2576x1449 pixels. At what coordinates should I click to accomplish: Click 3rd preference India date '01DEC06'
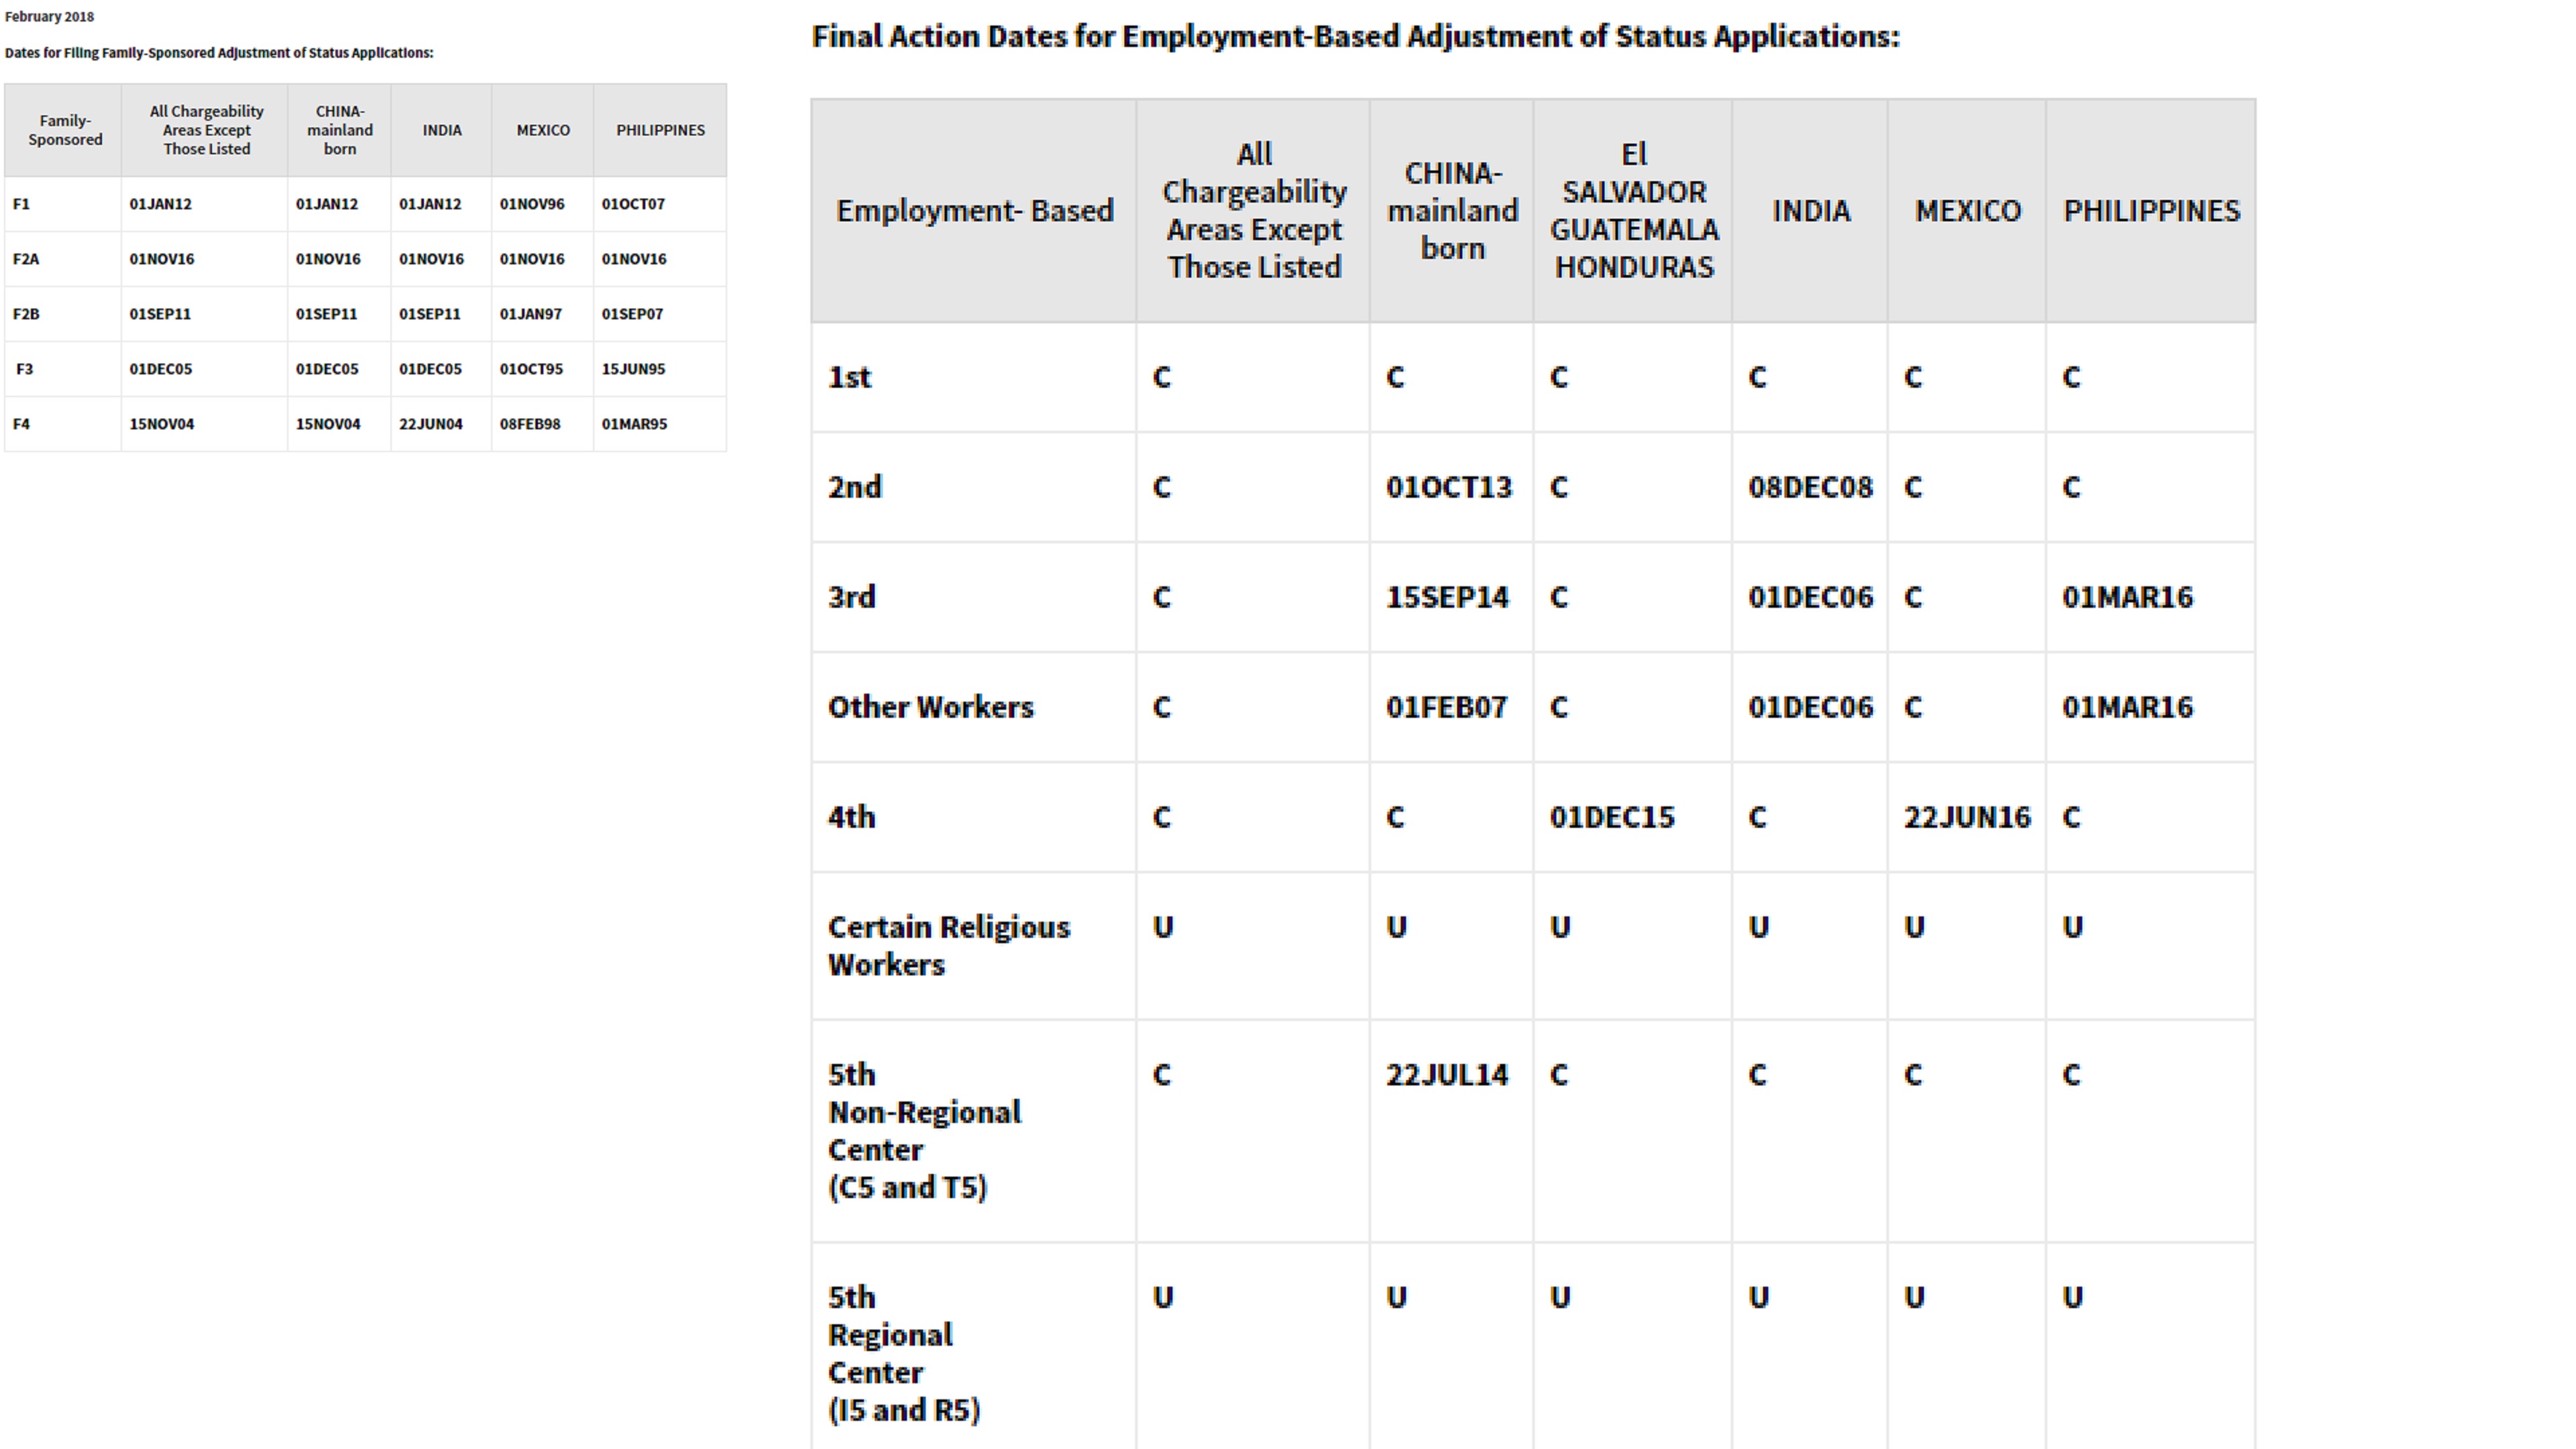(x=1810, y=598)
